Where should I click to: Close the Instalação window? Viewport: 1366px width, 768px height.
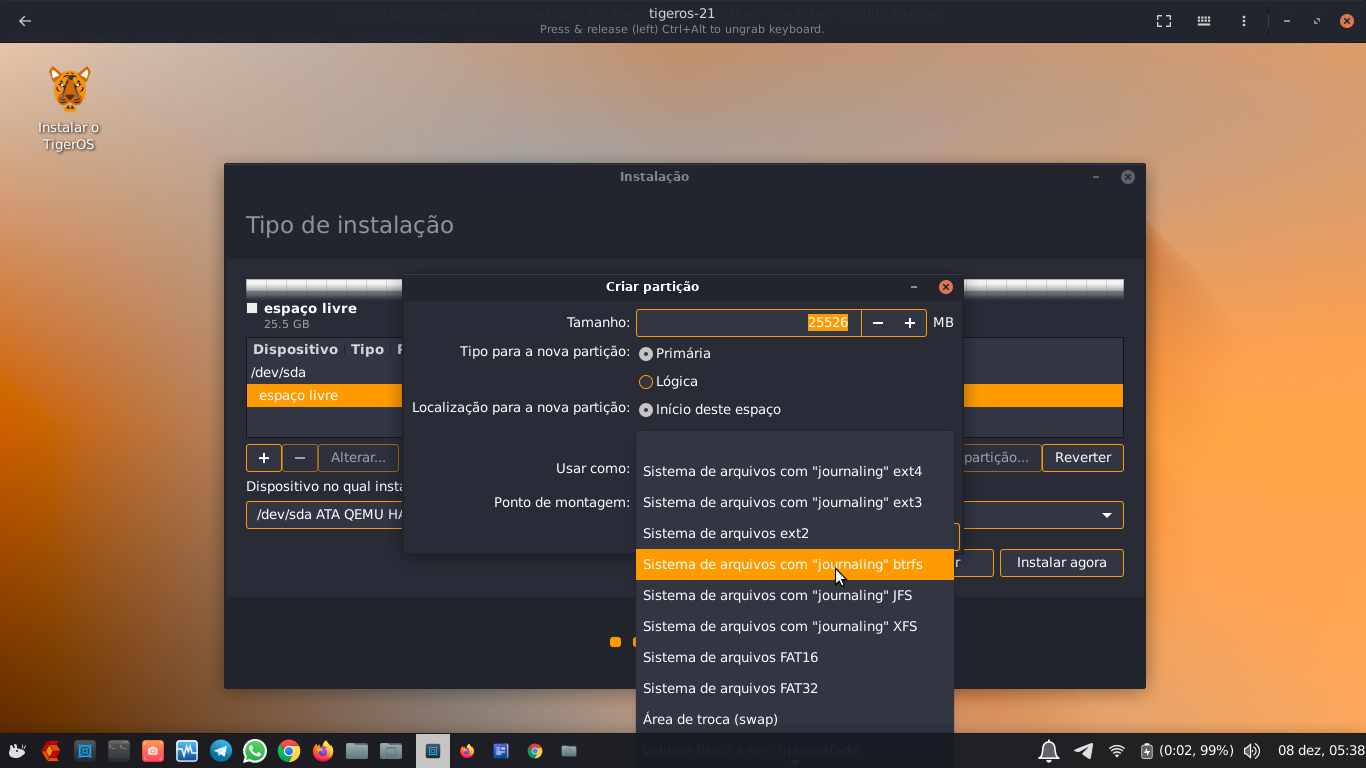click(x=1127, y=177)
